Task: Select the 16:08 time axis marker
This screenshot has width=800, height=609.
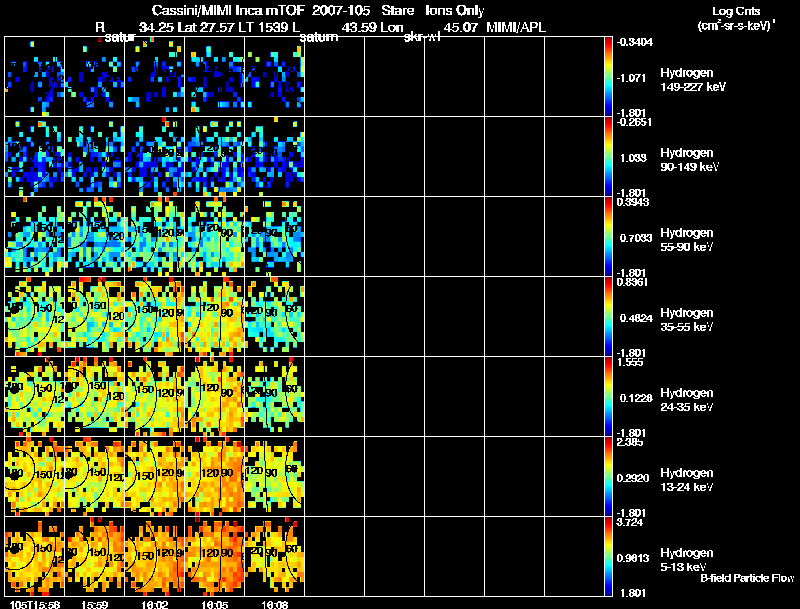Action: tap(274, 604)
